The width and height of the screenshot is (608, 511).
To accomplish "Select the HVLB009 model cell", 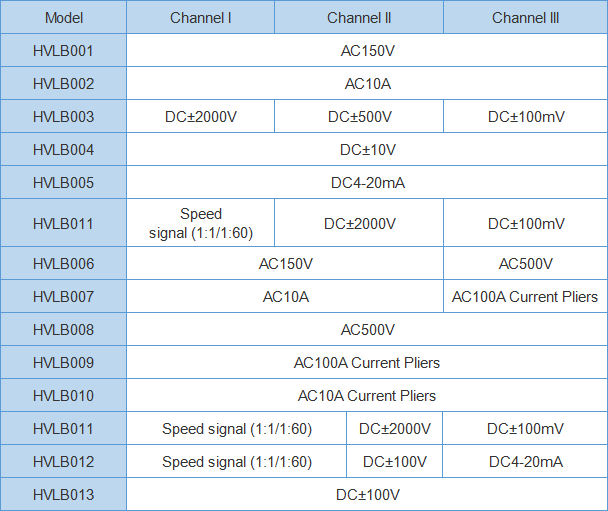I will pyautogui.click(x=63, y=363).
